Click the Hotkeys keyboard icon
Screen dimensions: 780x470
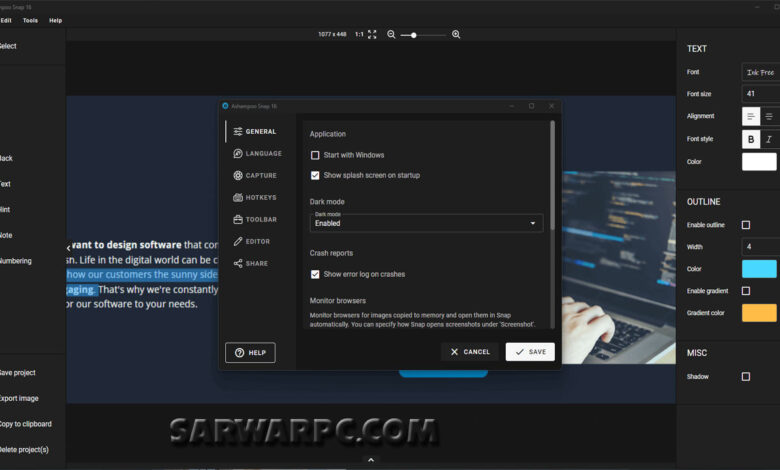238,197
